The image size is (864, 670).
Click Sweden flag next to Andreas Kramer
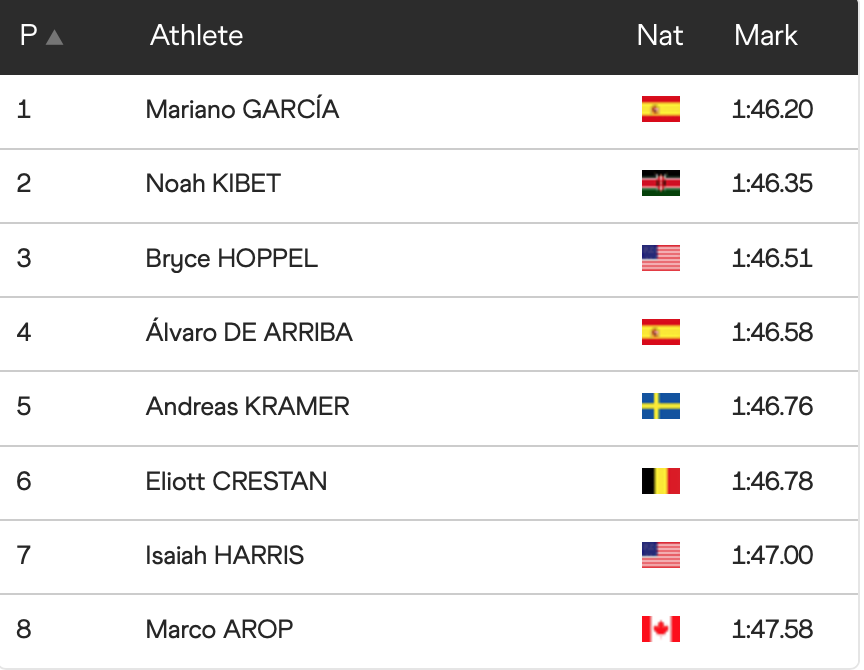point(660,406)
